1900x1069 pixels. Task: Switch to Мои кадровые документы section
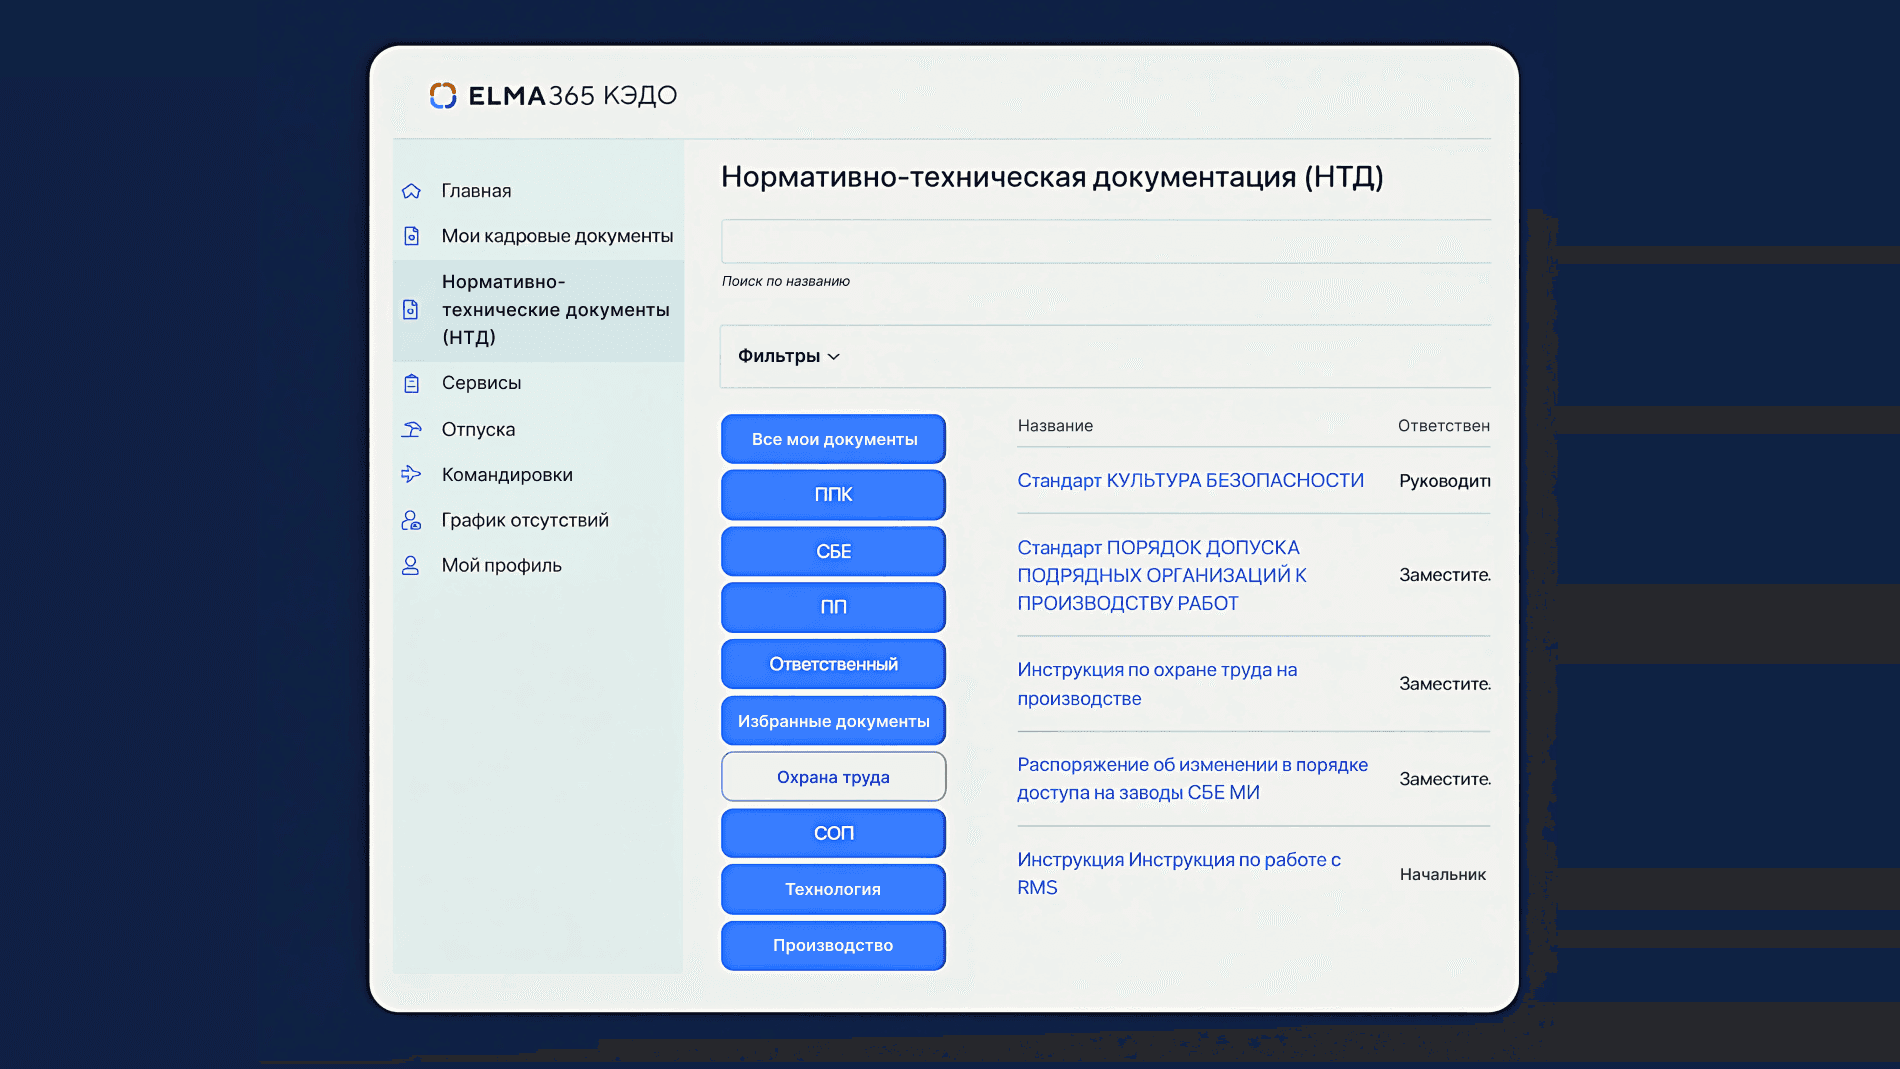pyautogui.click(x=557, y=235)
